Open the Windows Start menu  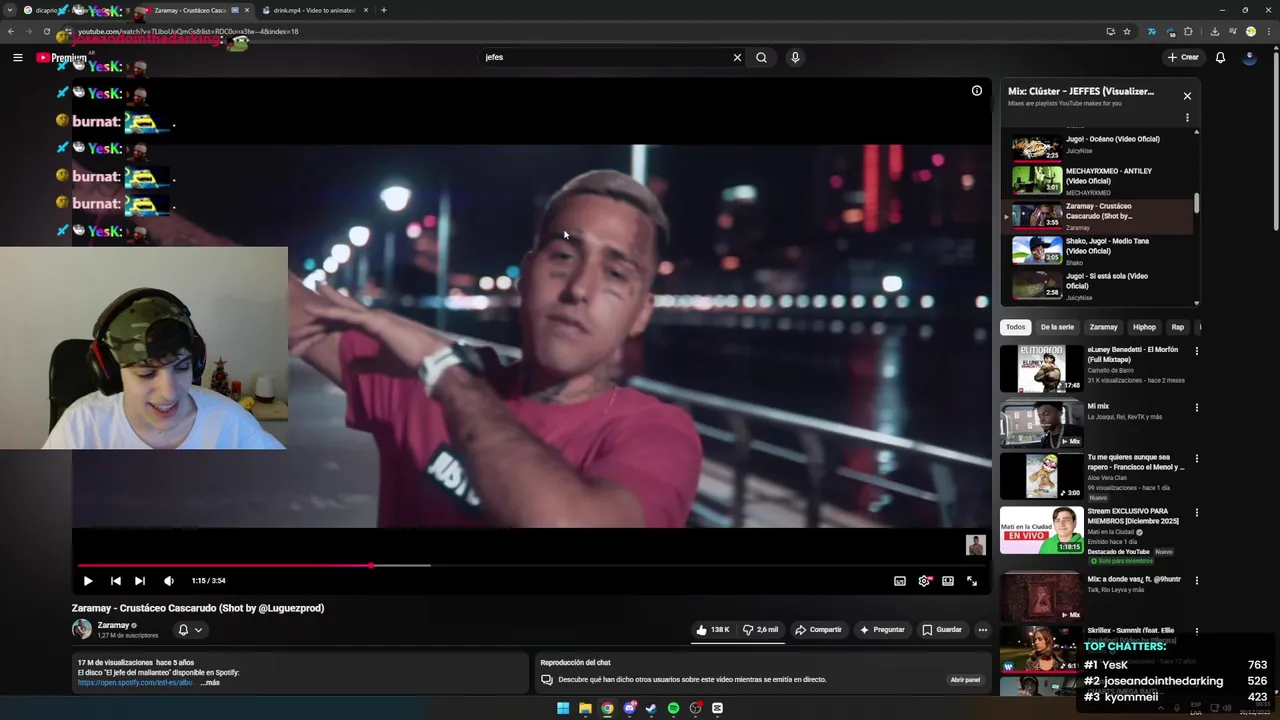coord(563,708)
